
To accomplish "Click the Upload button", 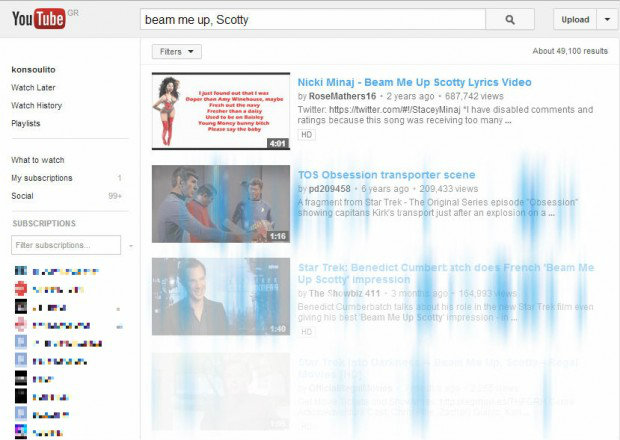I will (x=575, y=19).
